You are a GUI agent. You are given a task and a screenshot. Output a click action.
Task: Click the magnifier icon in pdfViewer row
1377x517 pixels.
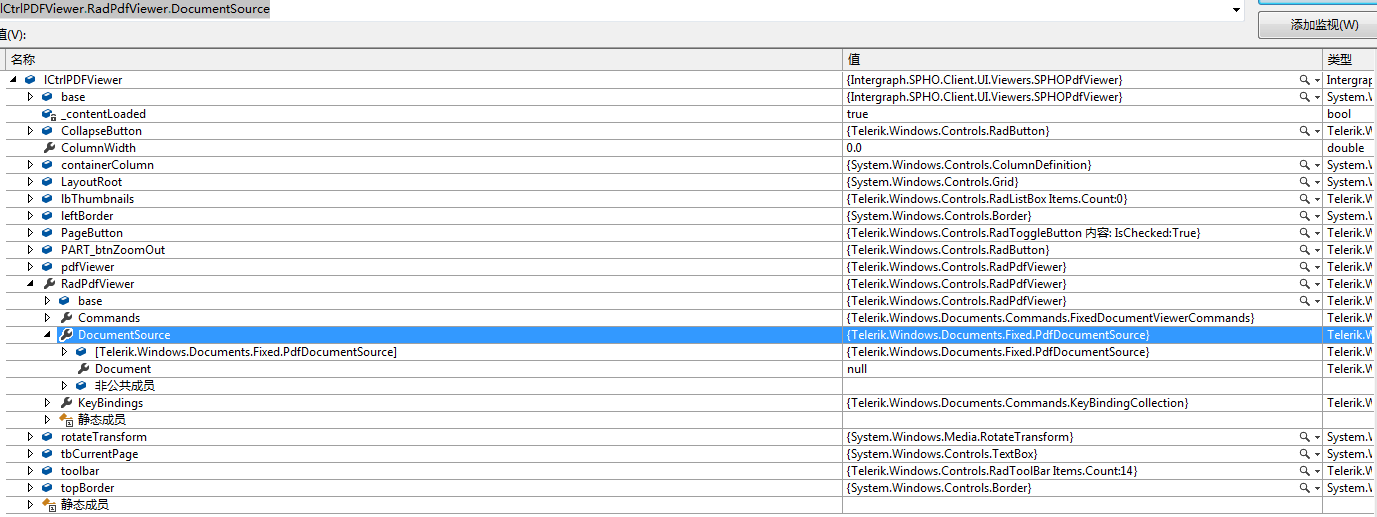tap(1304, 267)
